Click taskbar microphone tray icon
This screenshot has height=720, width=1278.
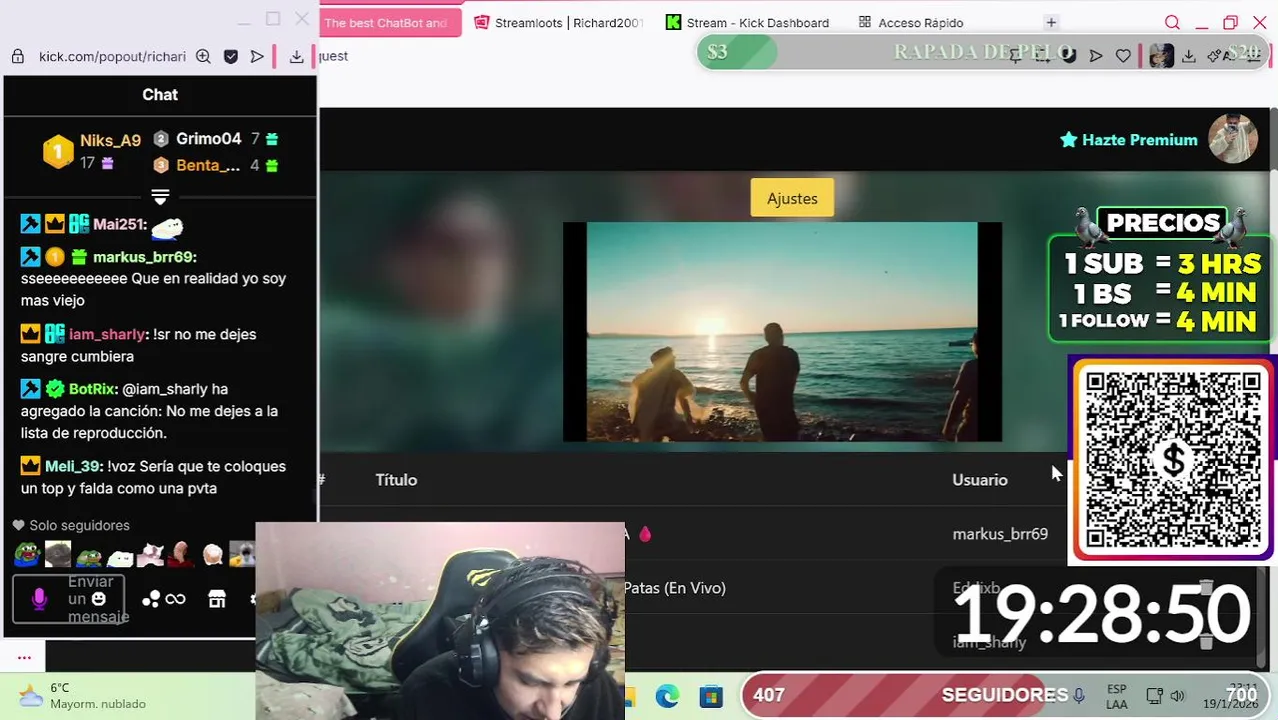(1079, 695)
